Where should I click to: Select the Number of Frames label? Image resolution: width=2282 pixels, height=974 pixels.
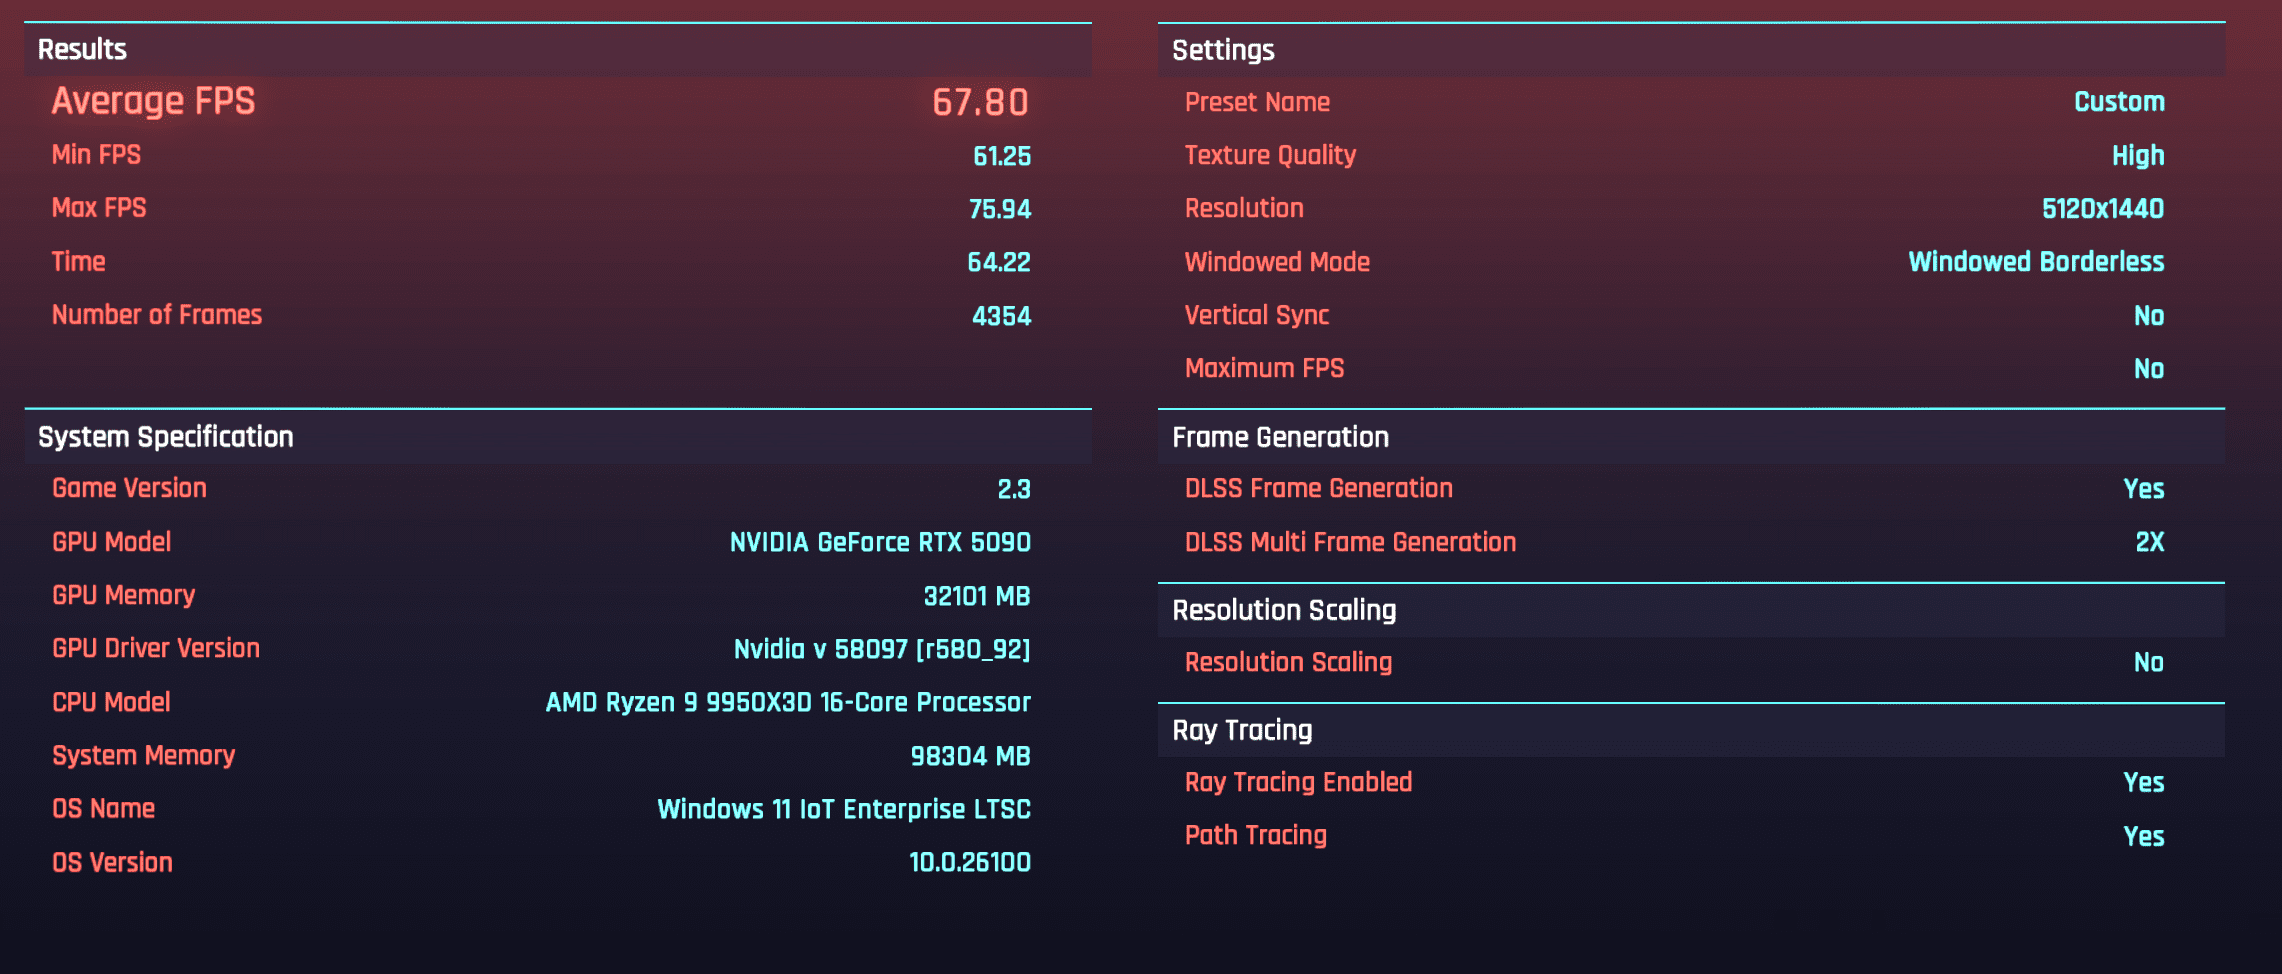pos(157,315)
